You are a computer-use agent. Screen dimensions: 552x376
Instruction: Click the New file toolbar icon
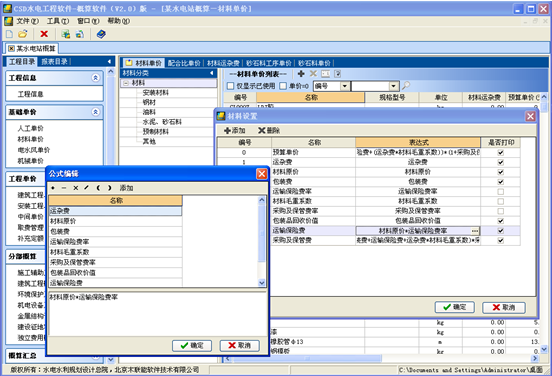click(x=10, y=34)
